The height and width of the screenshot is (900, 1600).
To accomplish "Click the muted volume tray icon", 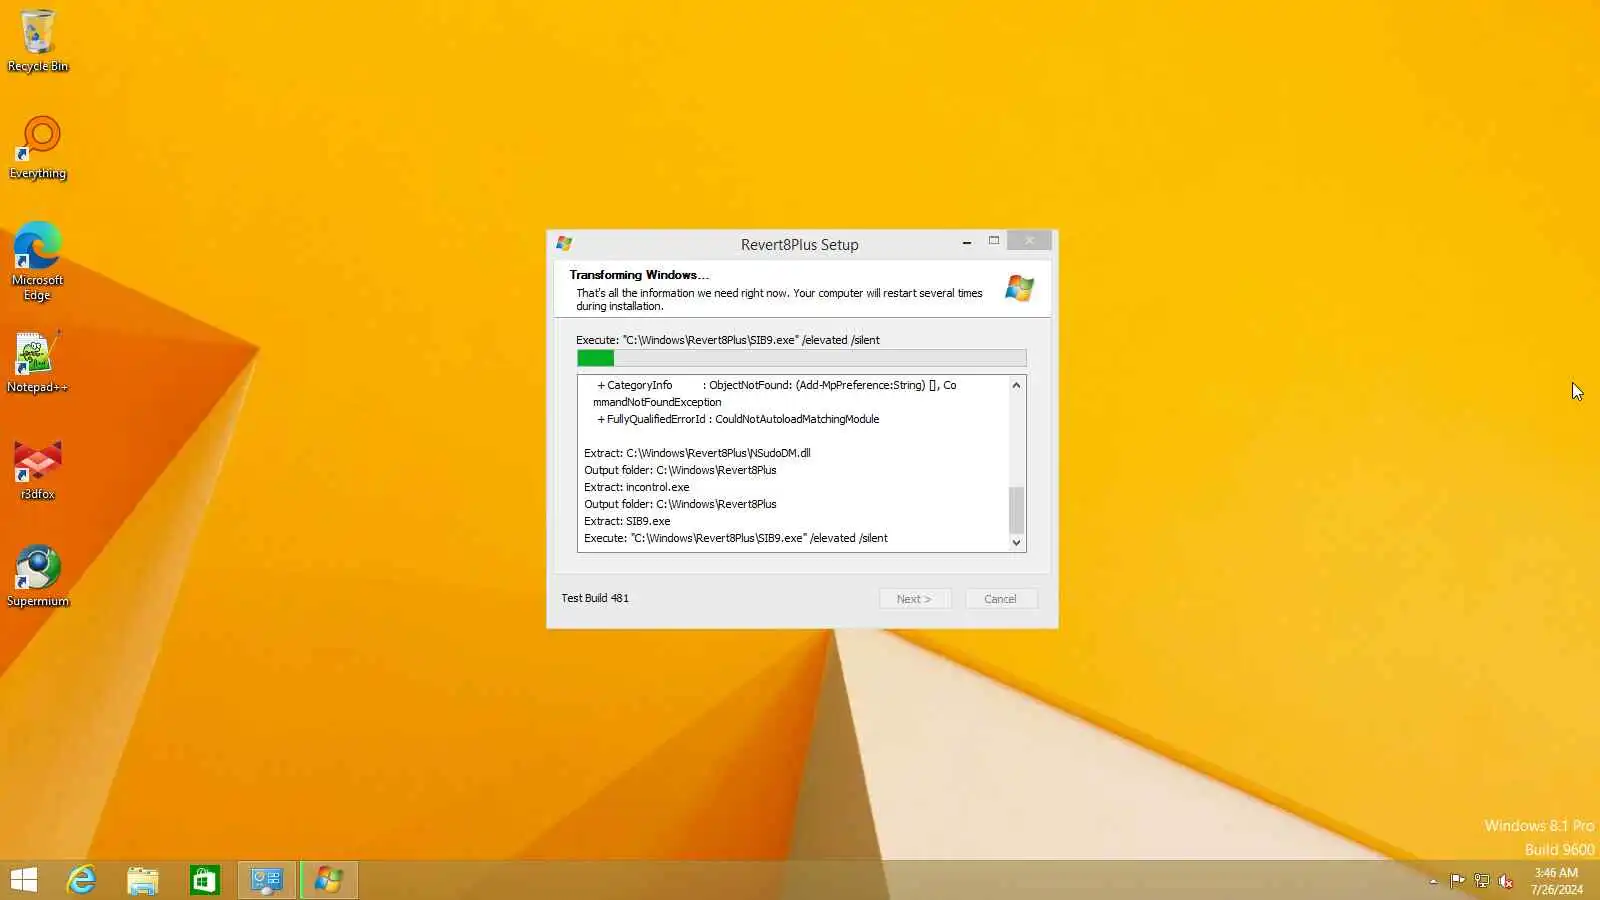I will click(x=1505, y=881).
